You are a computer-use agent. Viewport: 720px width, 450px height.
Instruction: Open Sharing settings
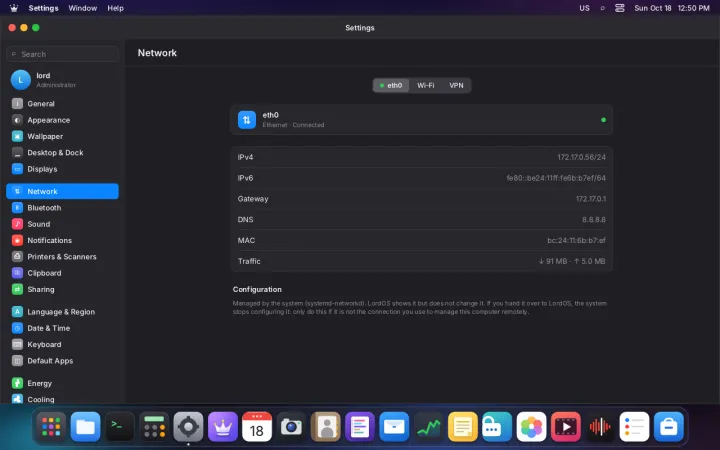[62, 289]
